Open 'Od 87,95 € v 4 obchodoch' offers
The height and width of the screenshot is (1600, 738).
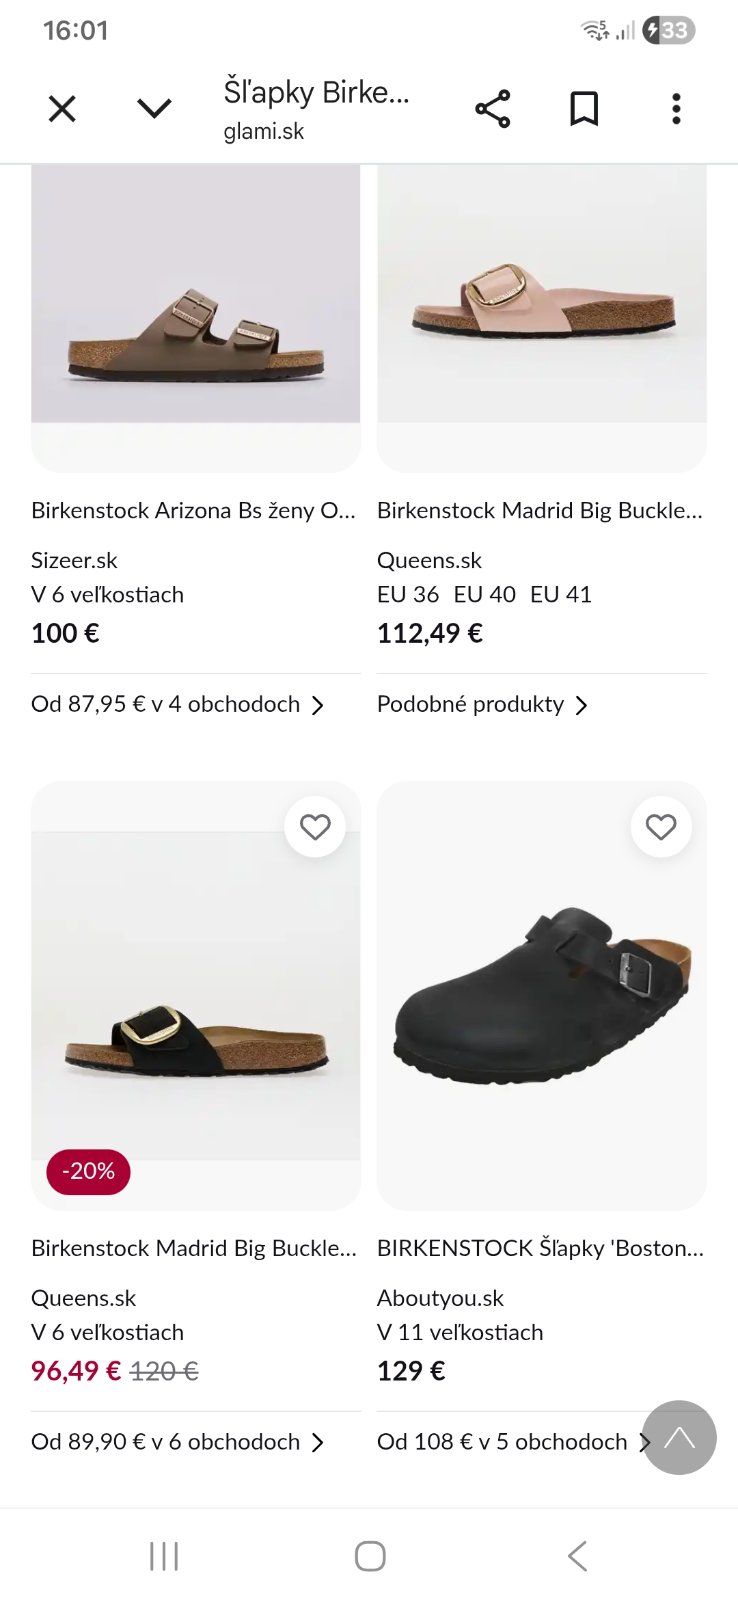pyautogui.click(x=177, y=704)
